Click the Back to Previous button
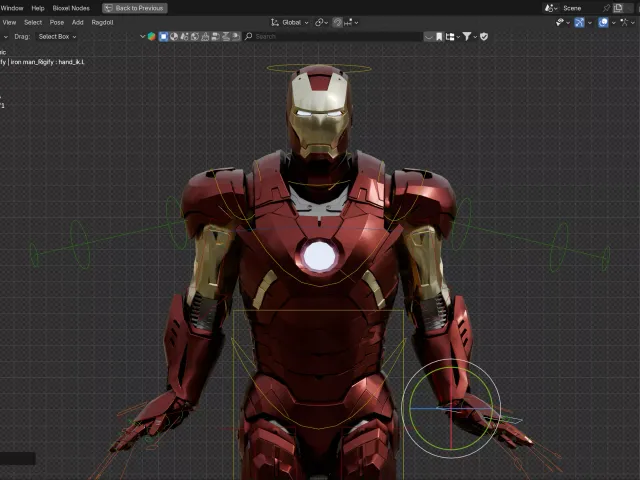The height and width of the screenshot is (480, 640). (135, 8)
